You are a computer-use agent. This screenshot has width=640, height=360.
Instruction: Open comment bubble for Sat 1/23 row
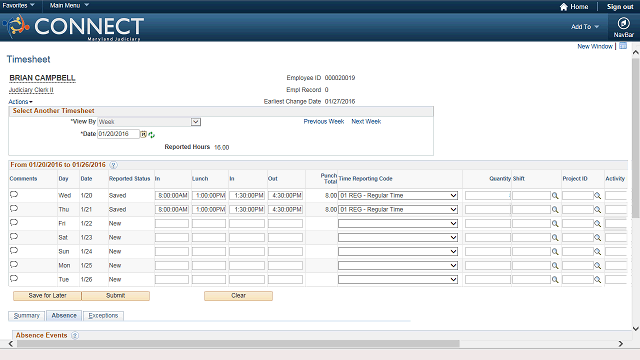14,236
